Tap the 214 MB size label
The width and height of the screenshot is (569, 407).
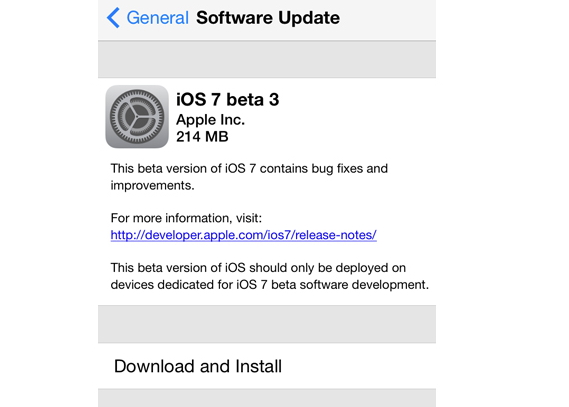pos(202,137)
